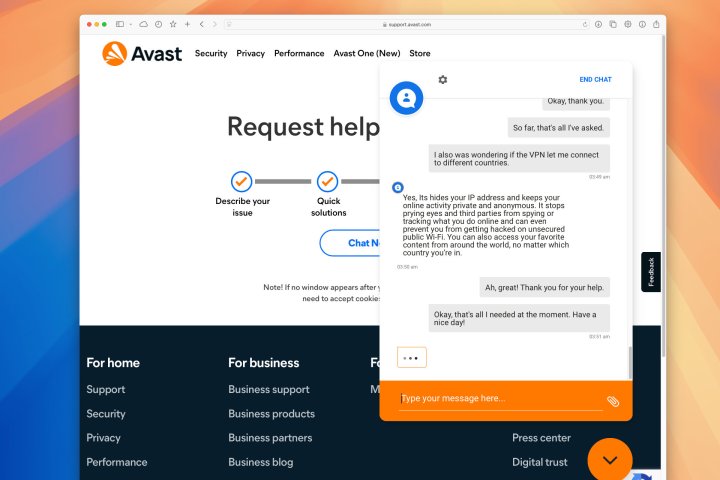Viewport: 720px width, 480px height.
Task: Click the Avast logo
Action: (x=142, y=53)
